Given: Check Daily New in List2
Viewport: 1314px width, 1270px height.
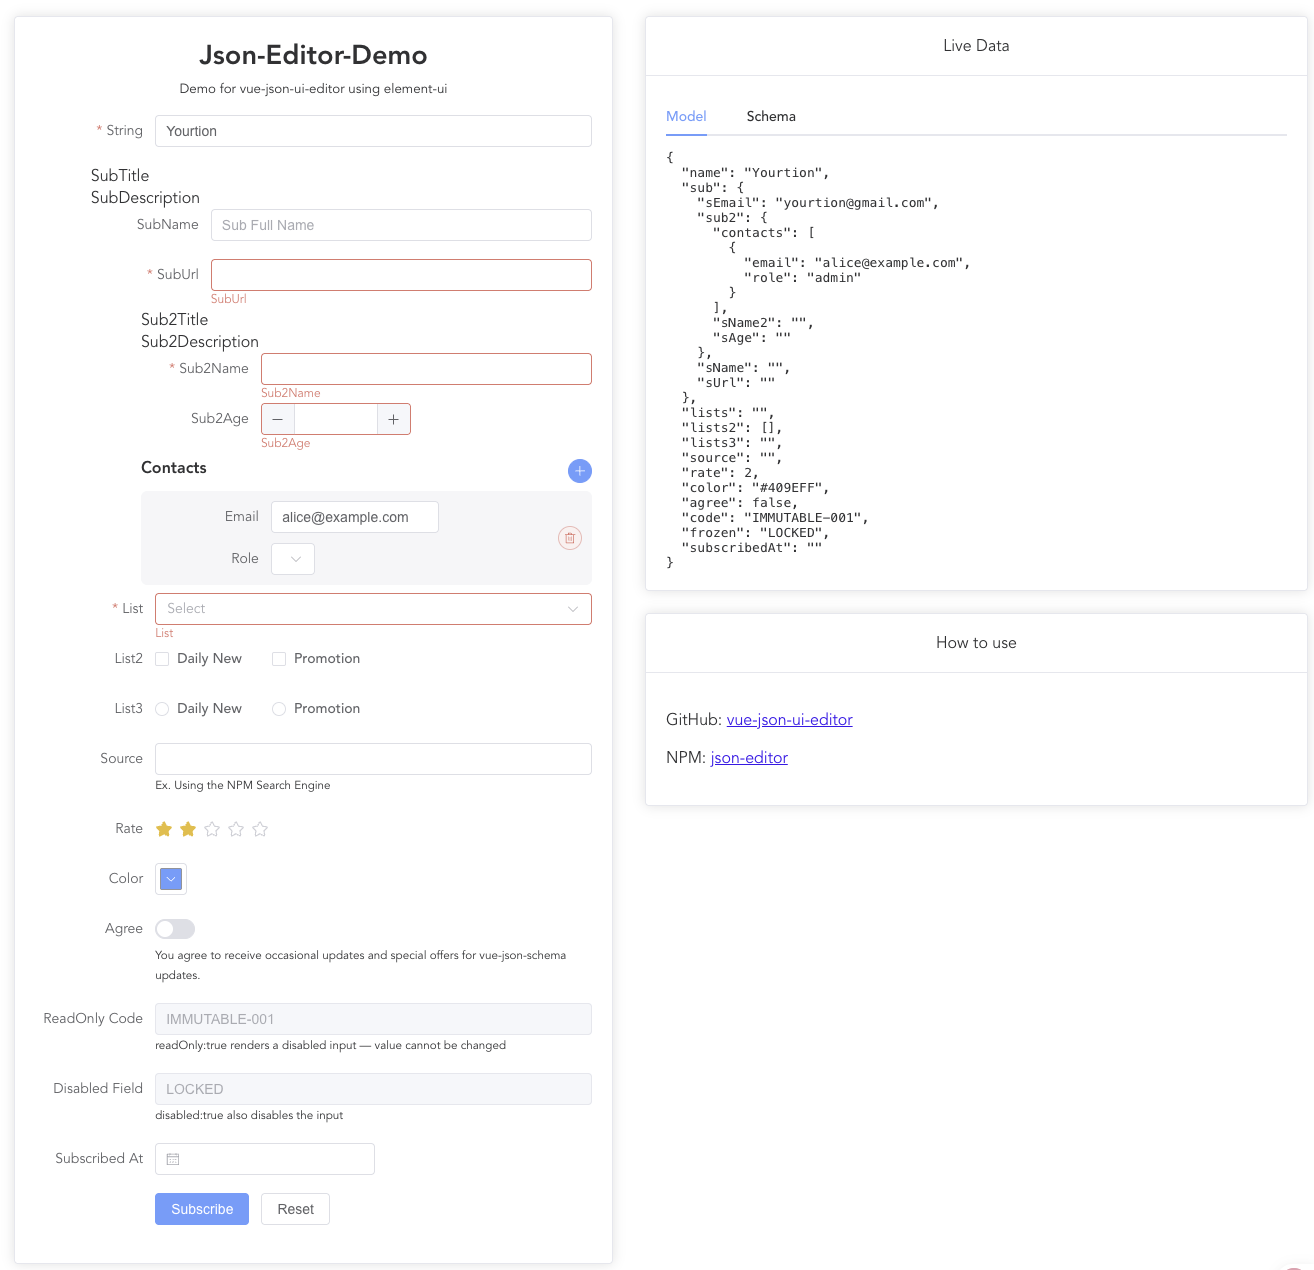Looking at the screenshot, I should coord(162,659).
